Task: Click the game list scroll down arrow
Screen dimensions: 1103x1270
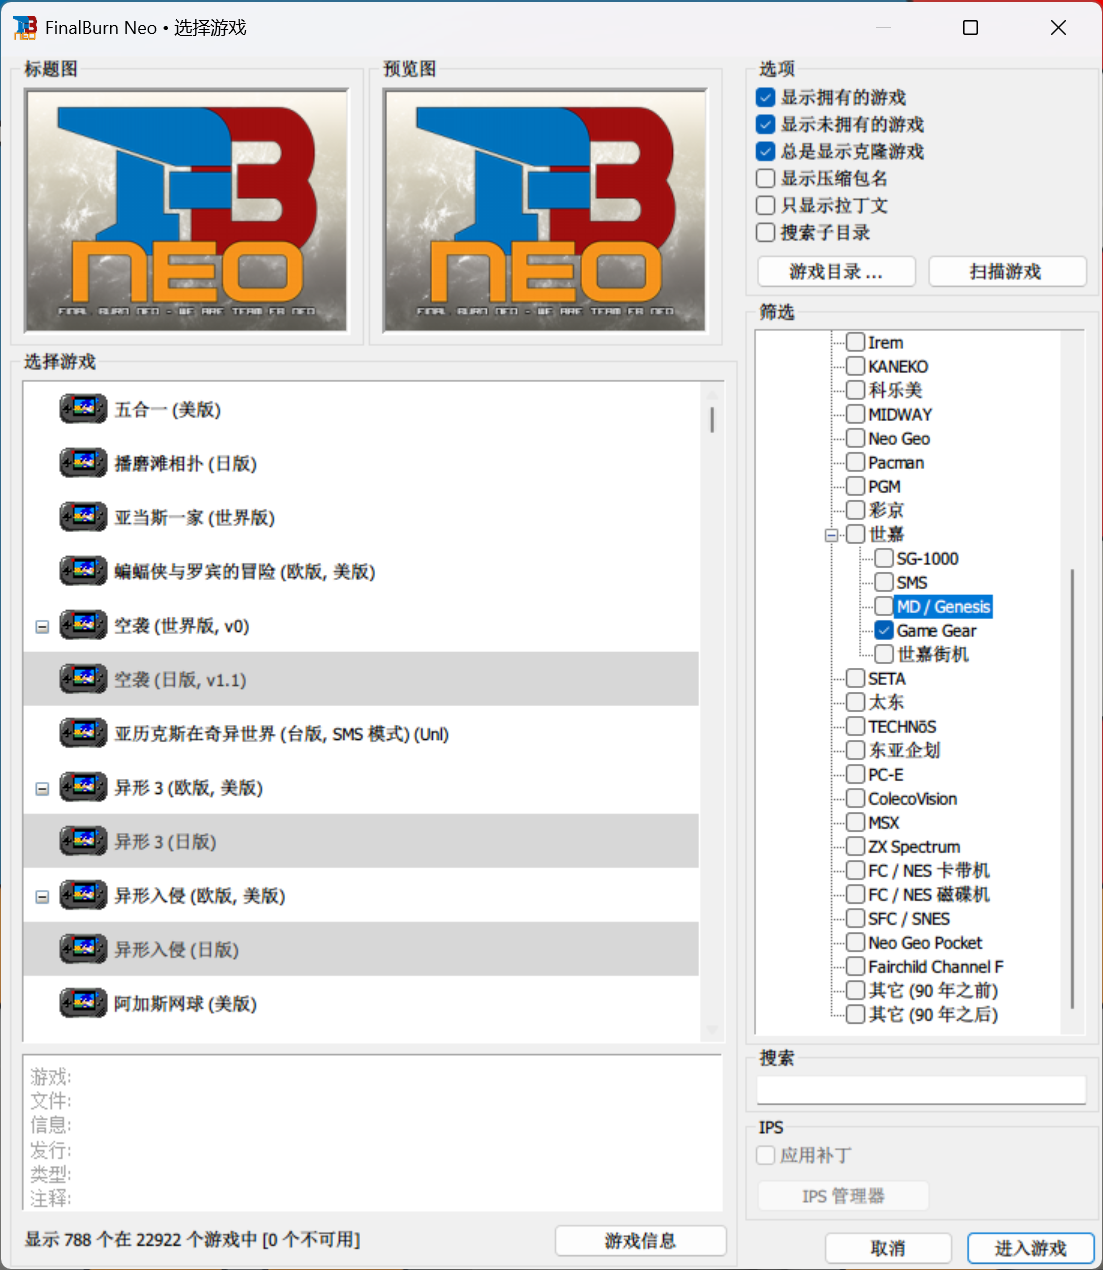Action: coord(712,1029)
